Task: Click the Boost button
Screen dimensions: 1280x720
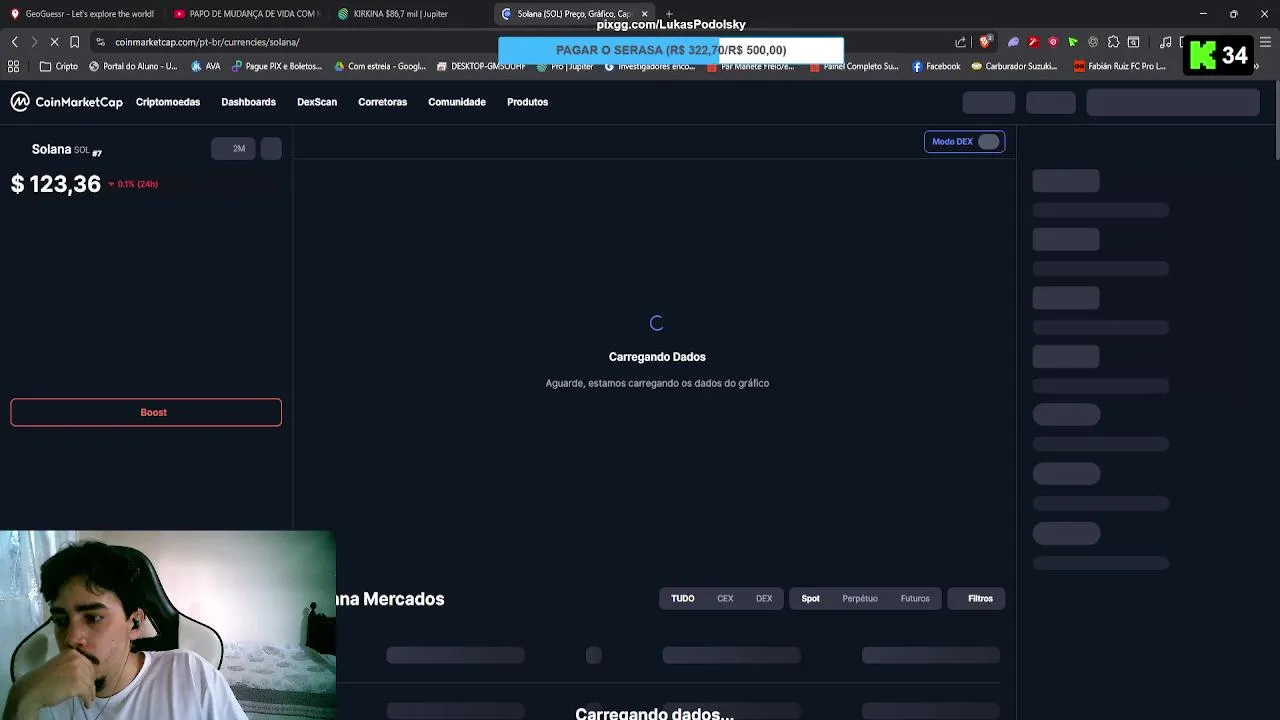Action: click(146, 412)
